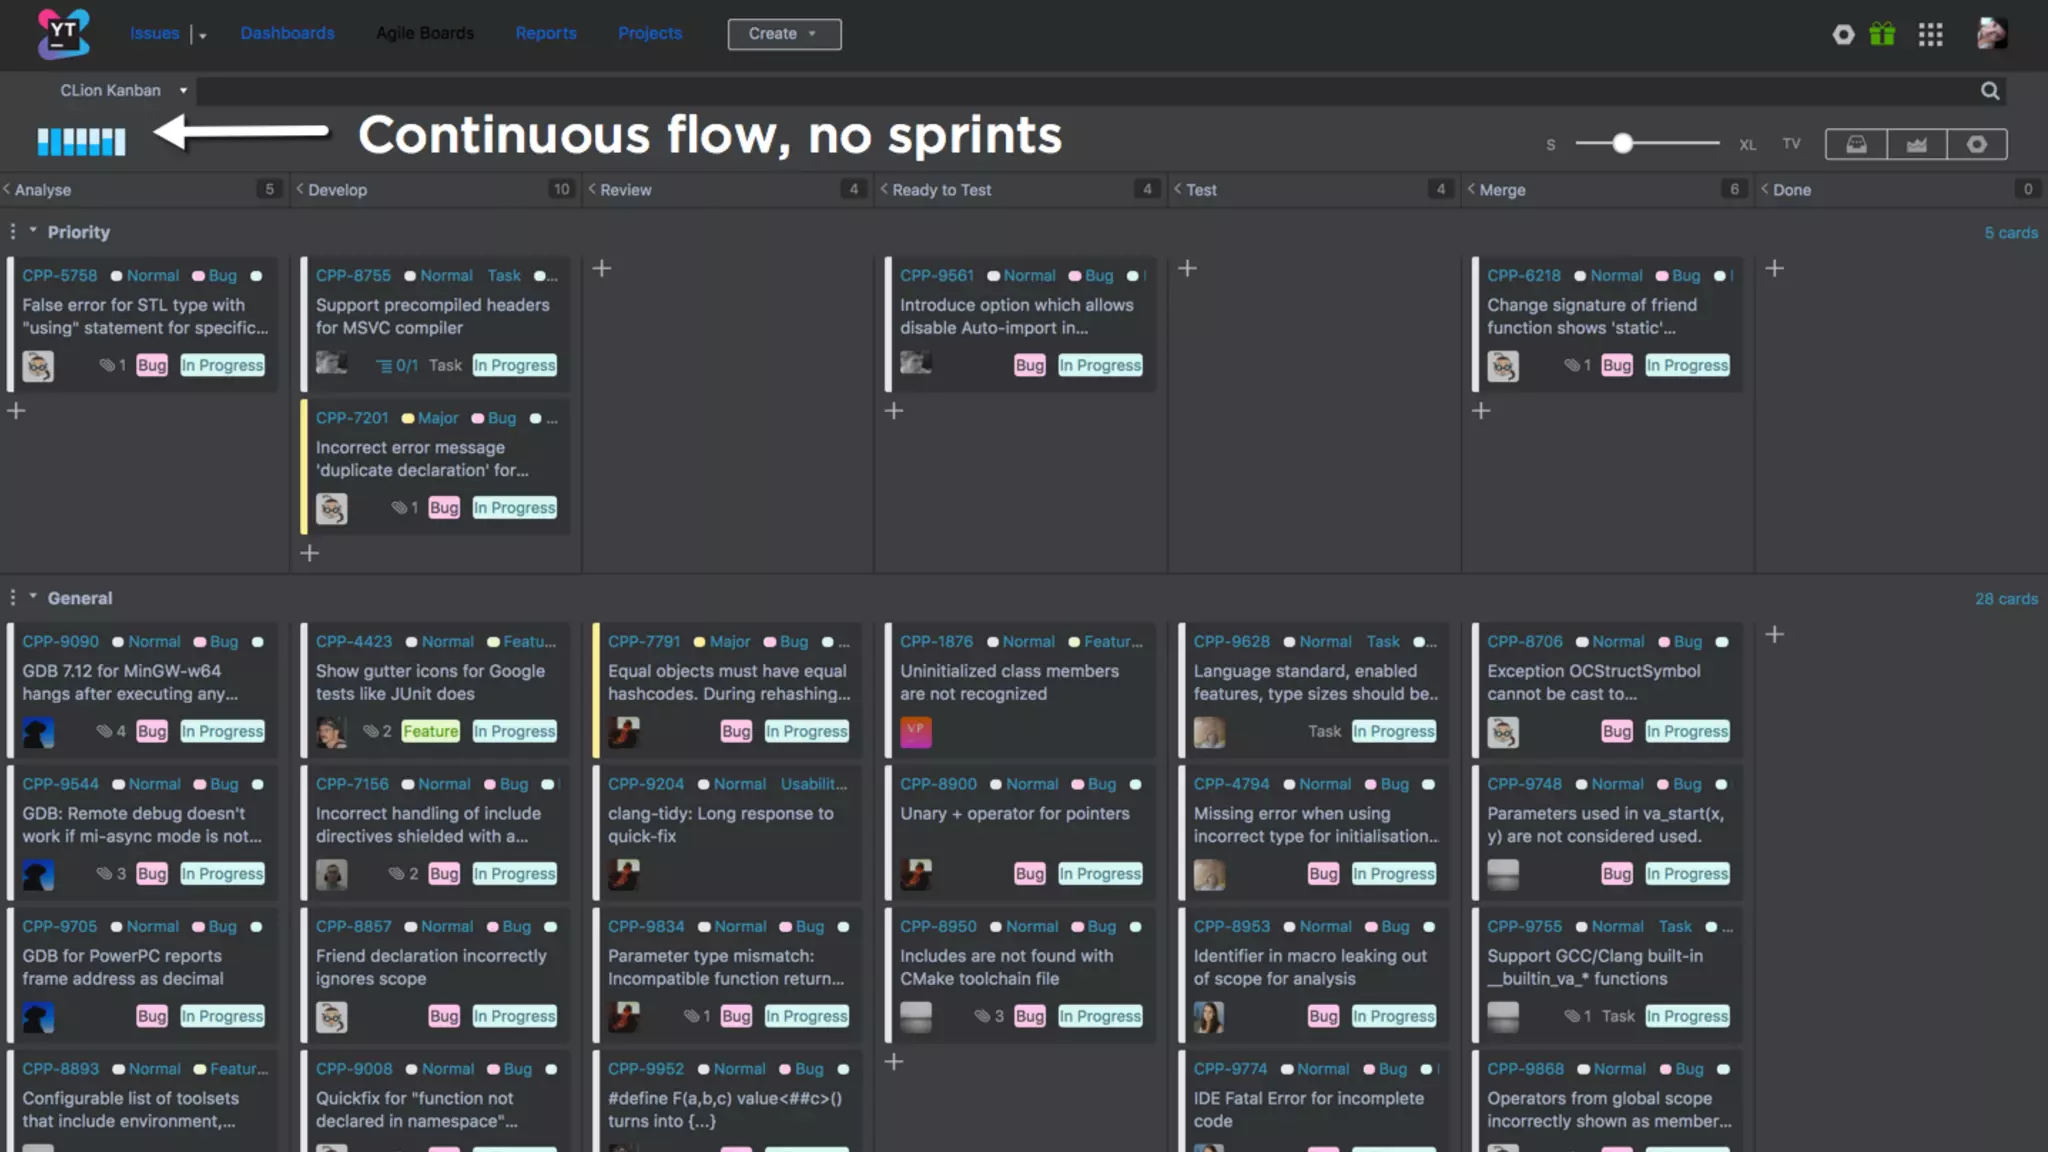This screenshot has height=1152, width=2048.
Task: Open the Create dropdown button
Action: tap(784, 34)
